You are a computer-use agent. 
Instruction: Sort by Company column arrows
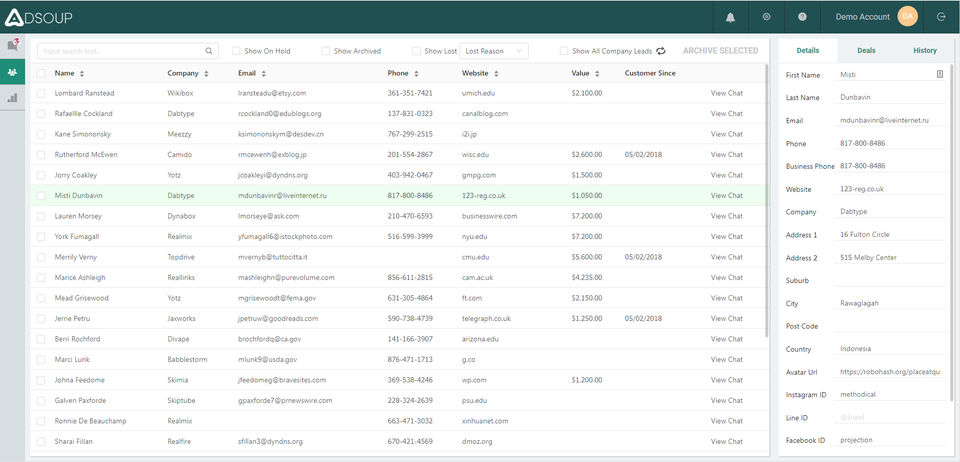click(x=206, y=73)
